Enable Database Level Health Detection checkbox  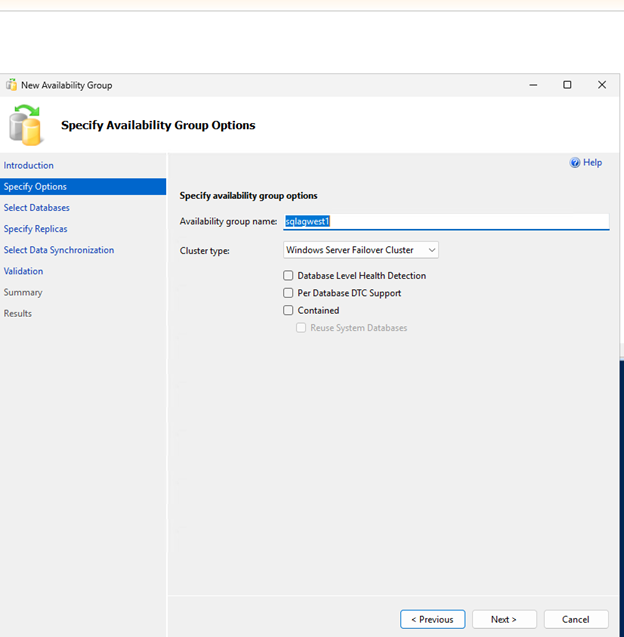[288, 276]
